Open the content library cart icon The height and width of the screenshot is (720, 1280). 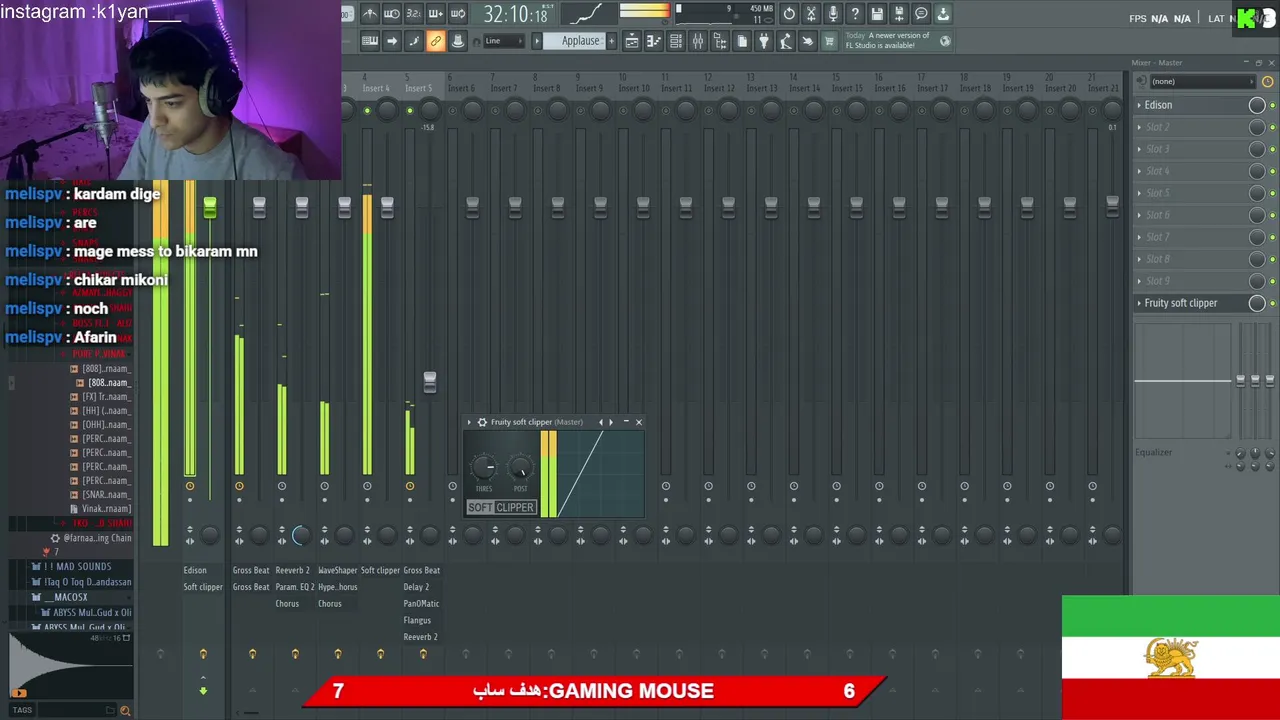pyautogui.click(x=829, y=41)
